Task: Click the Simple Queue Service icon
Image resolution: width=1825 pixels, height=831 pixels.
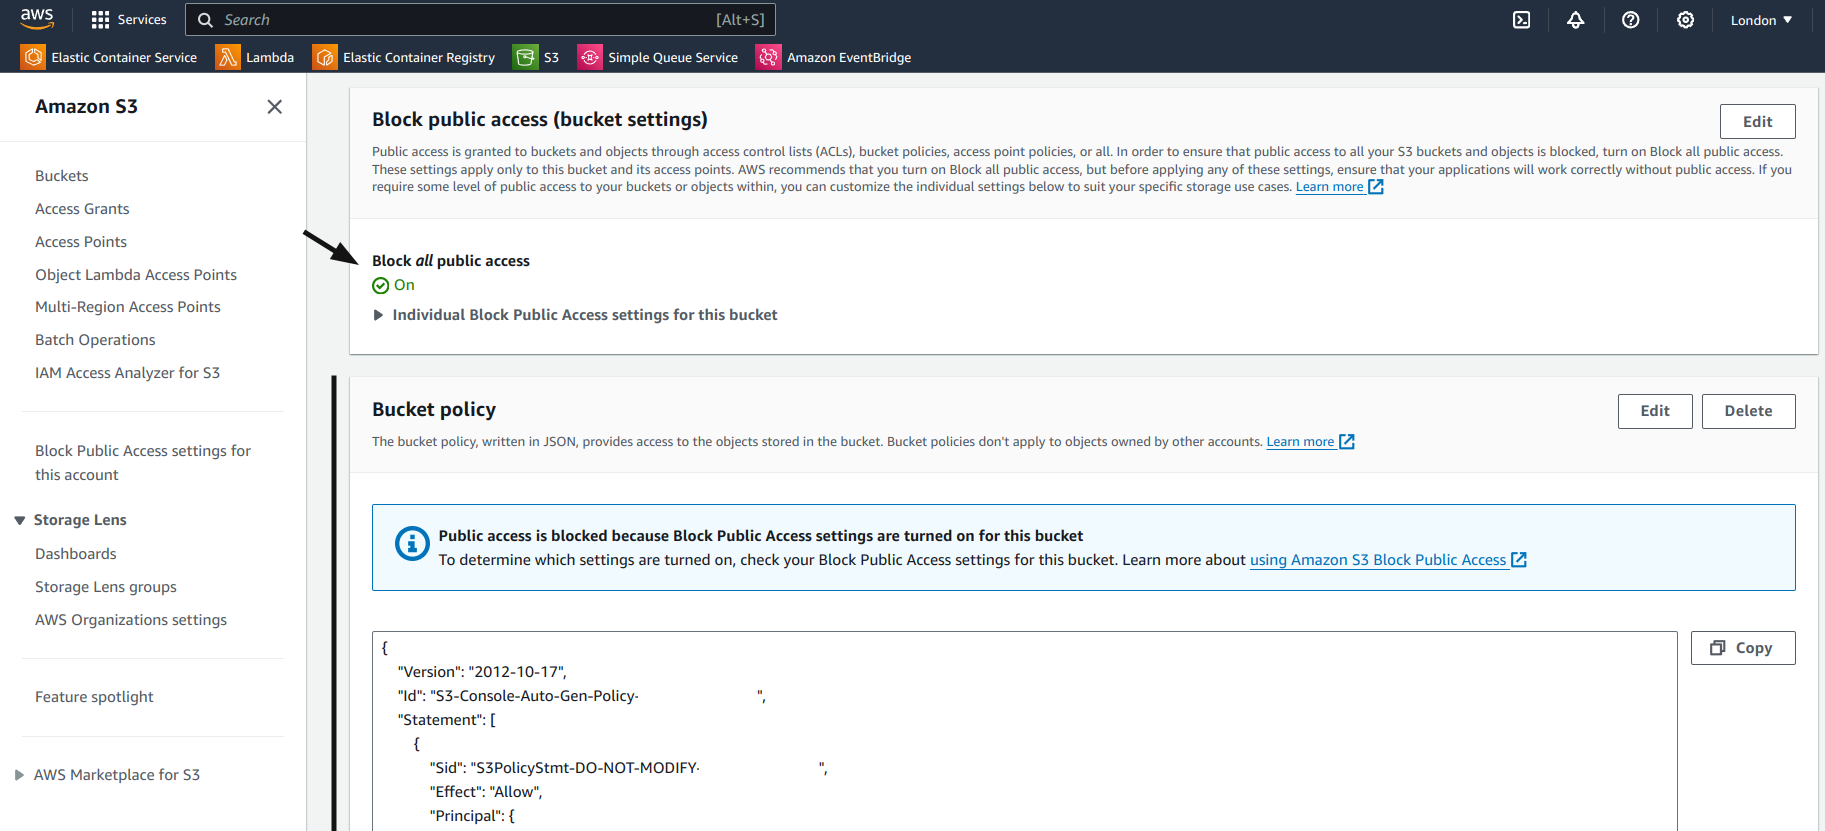Action: click(x=590, y=57)
